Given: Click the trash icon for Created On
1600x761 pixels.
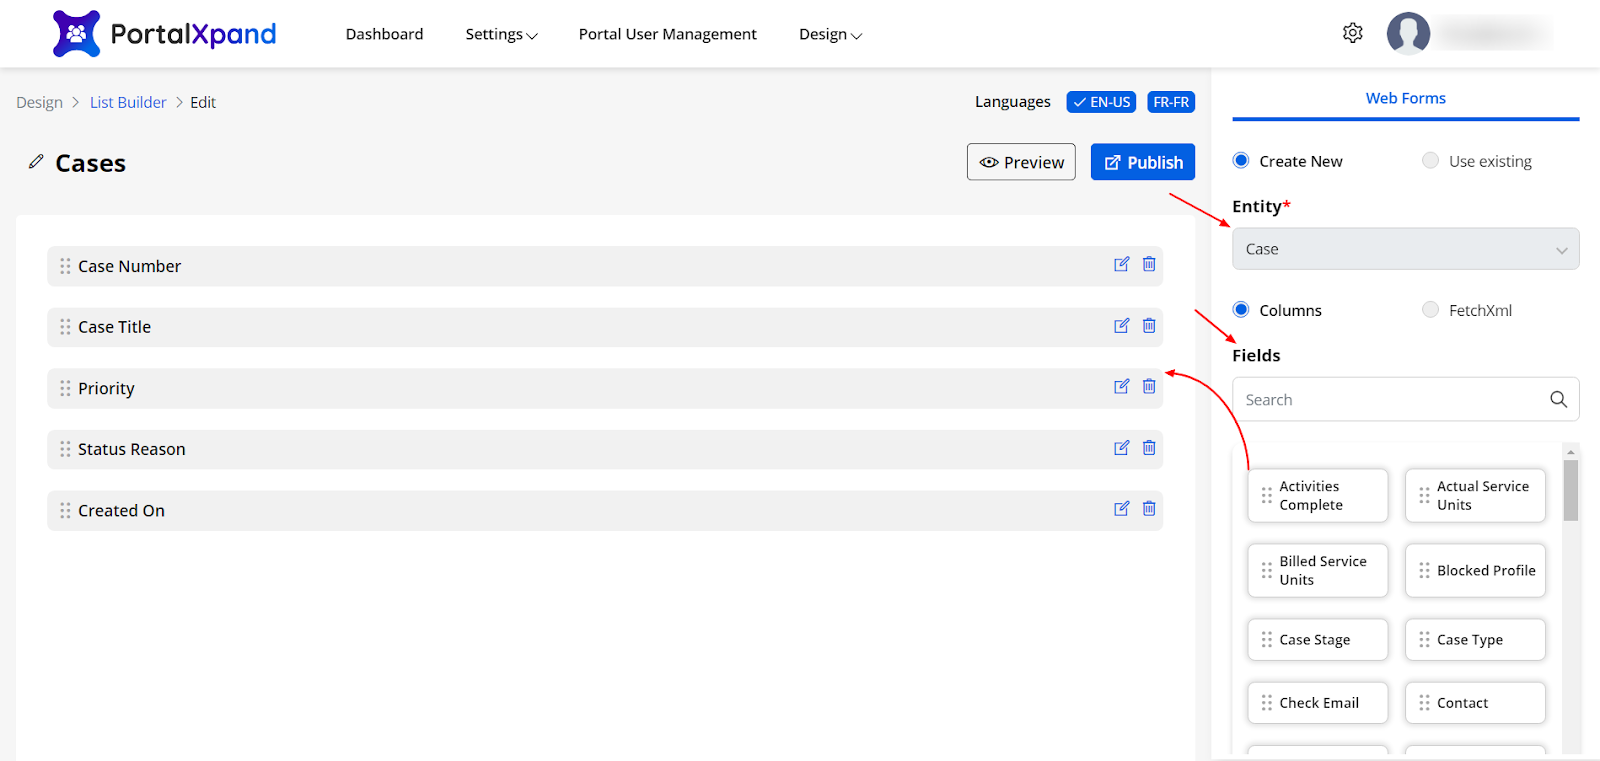Looking at the screenshot, I should pyautogui.click(x=1149, y=509).
